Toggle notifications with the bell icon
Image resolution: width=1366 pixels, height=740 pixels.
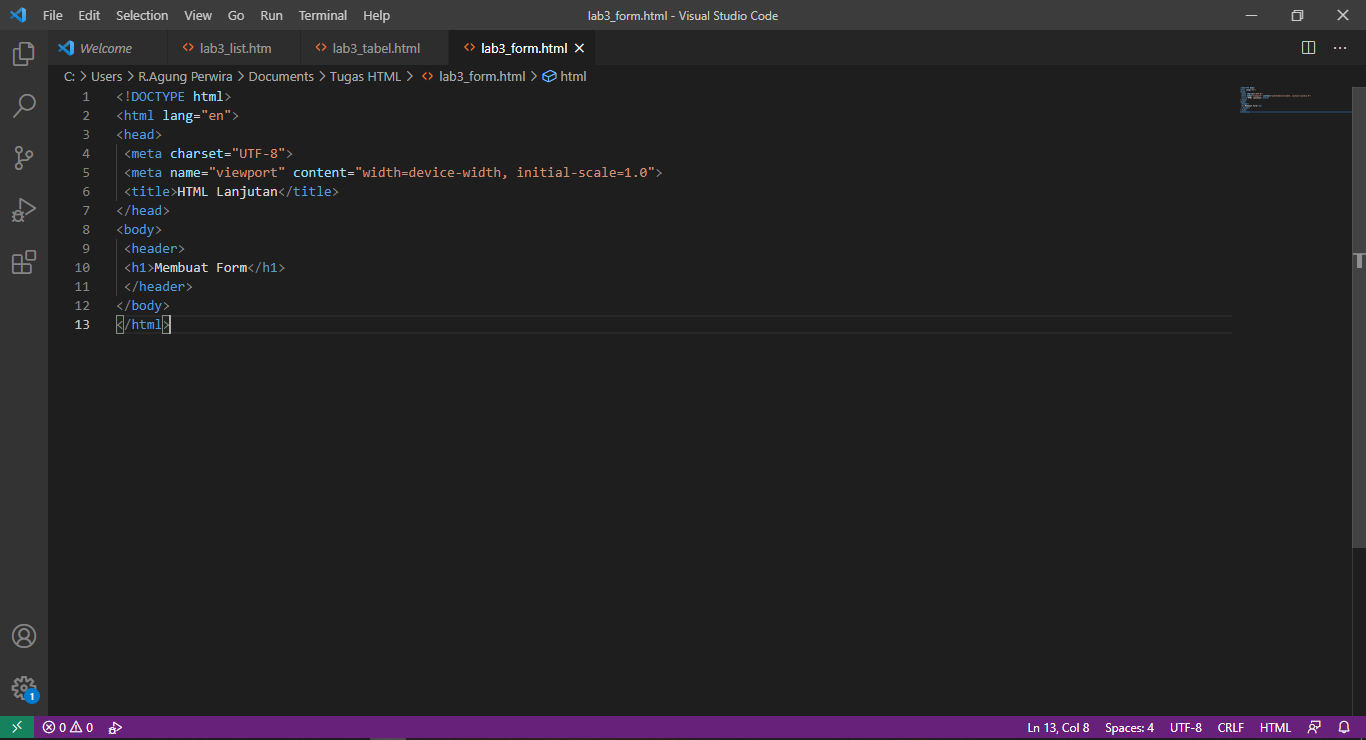pyautogui.click(x=1343, y=727)
